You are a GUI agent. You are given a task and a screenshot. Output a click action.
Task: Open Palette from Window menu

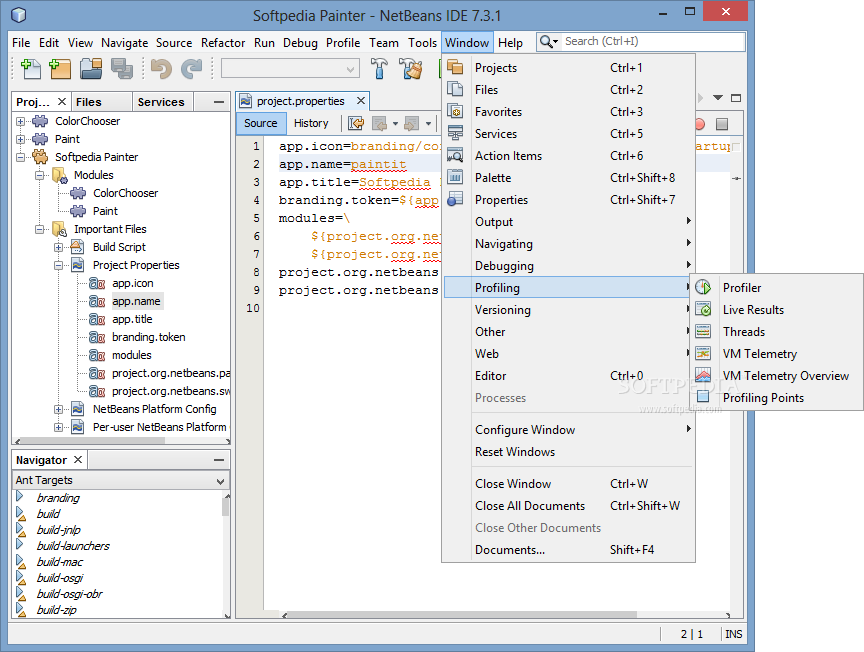[x=568, y=178]
